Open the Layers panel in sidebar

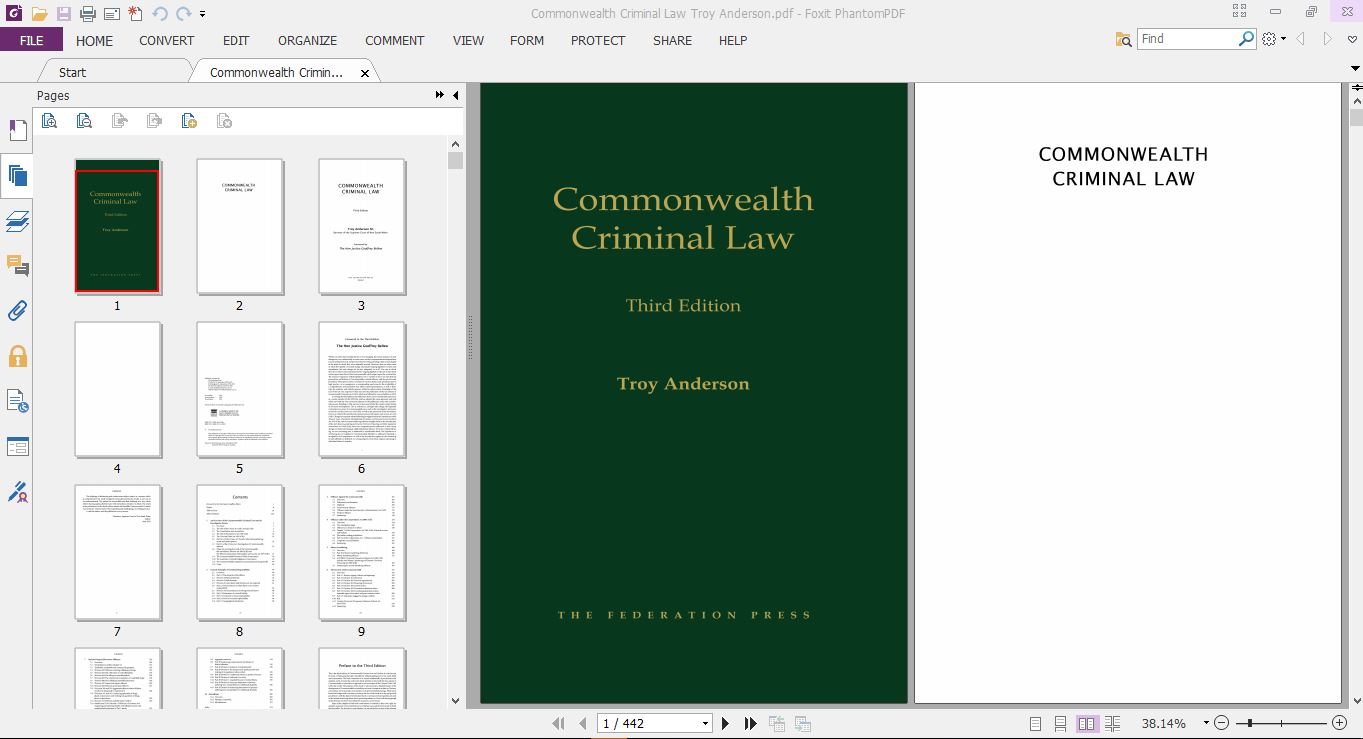pos(17,221)
